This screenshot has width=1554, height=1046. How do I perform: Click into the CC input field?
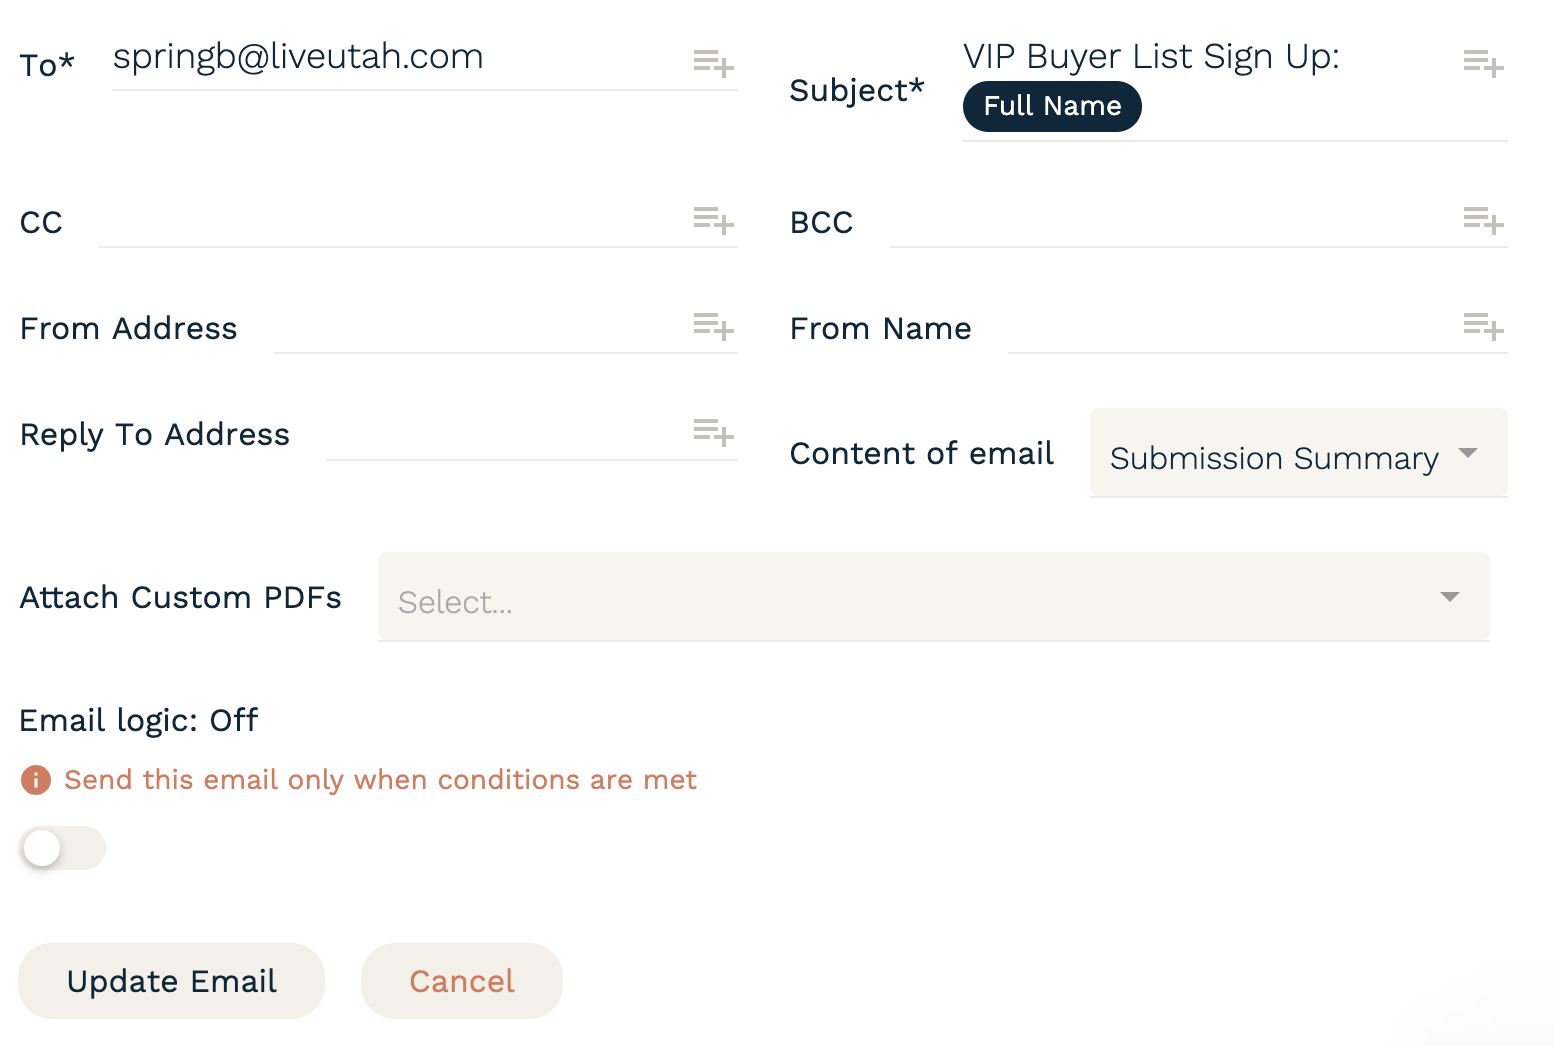(x=395, y=222)
